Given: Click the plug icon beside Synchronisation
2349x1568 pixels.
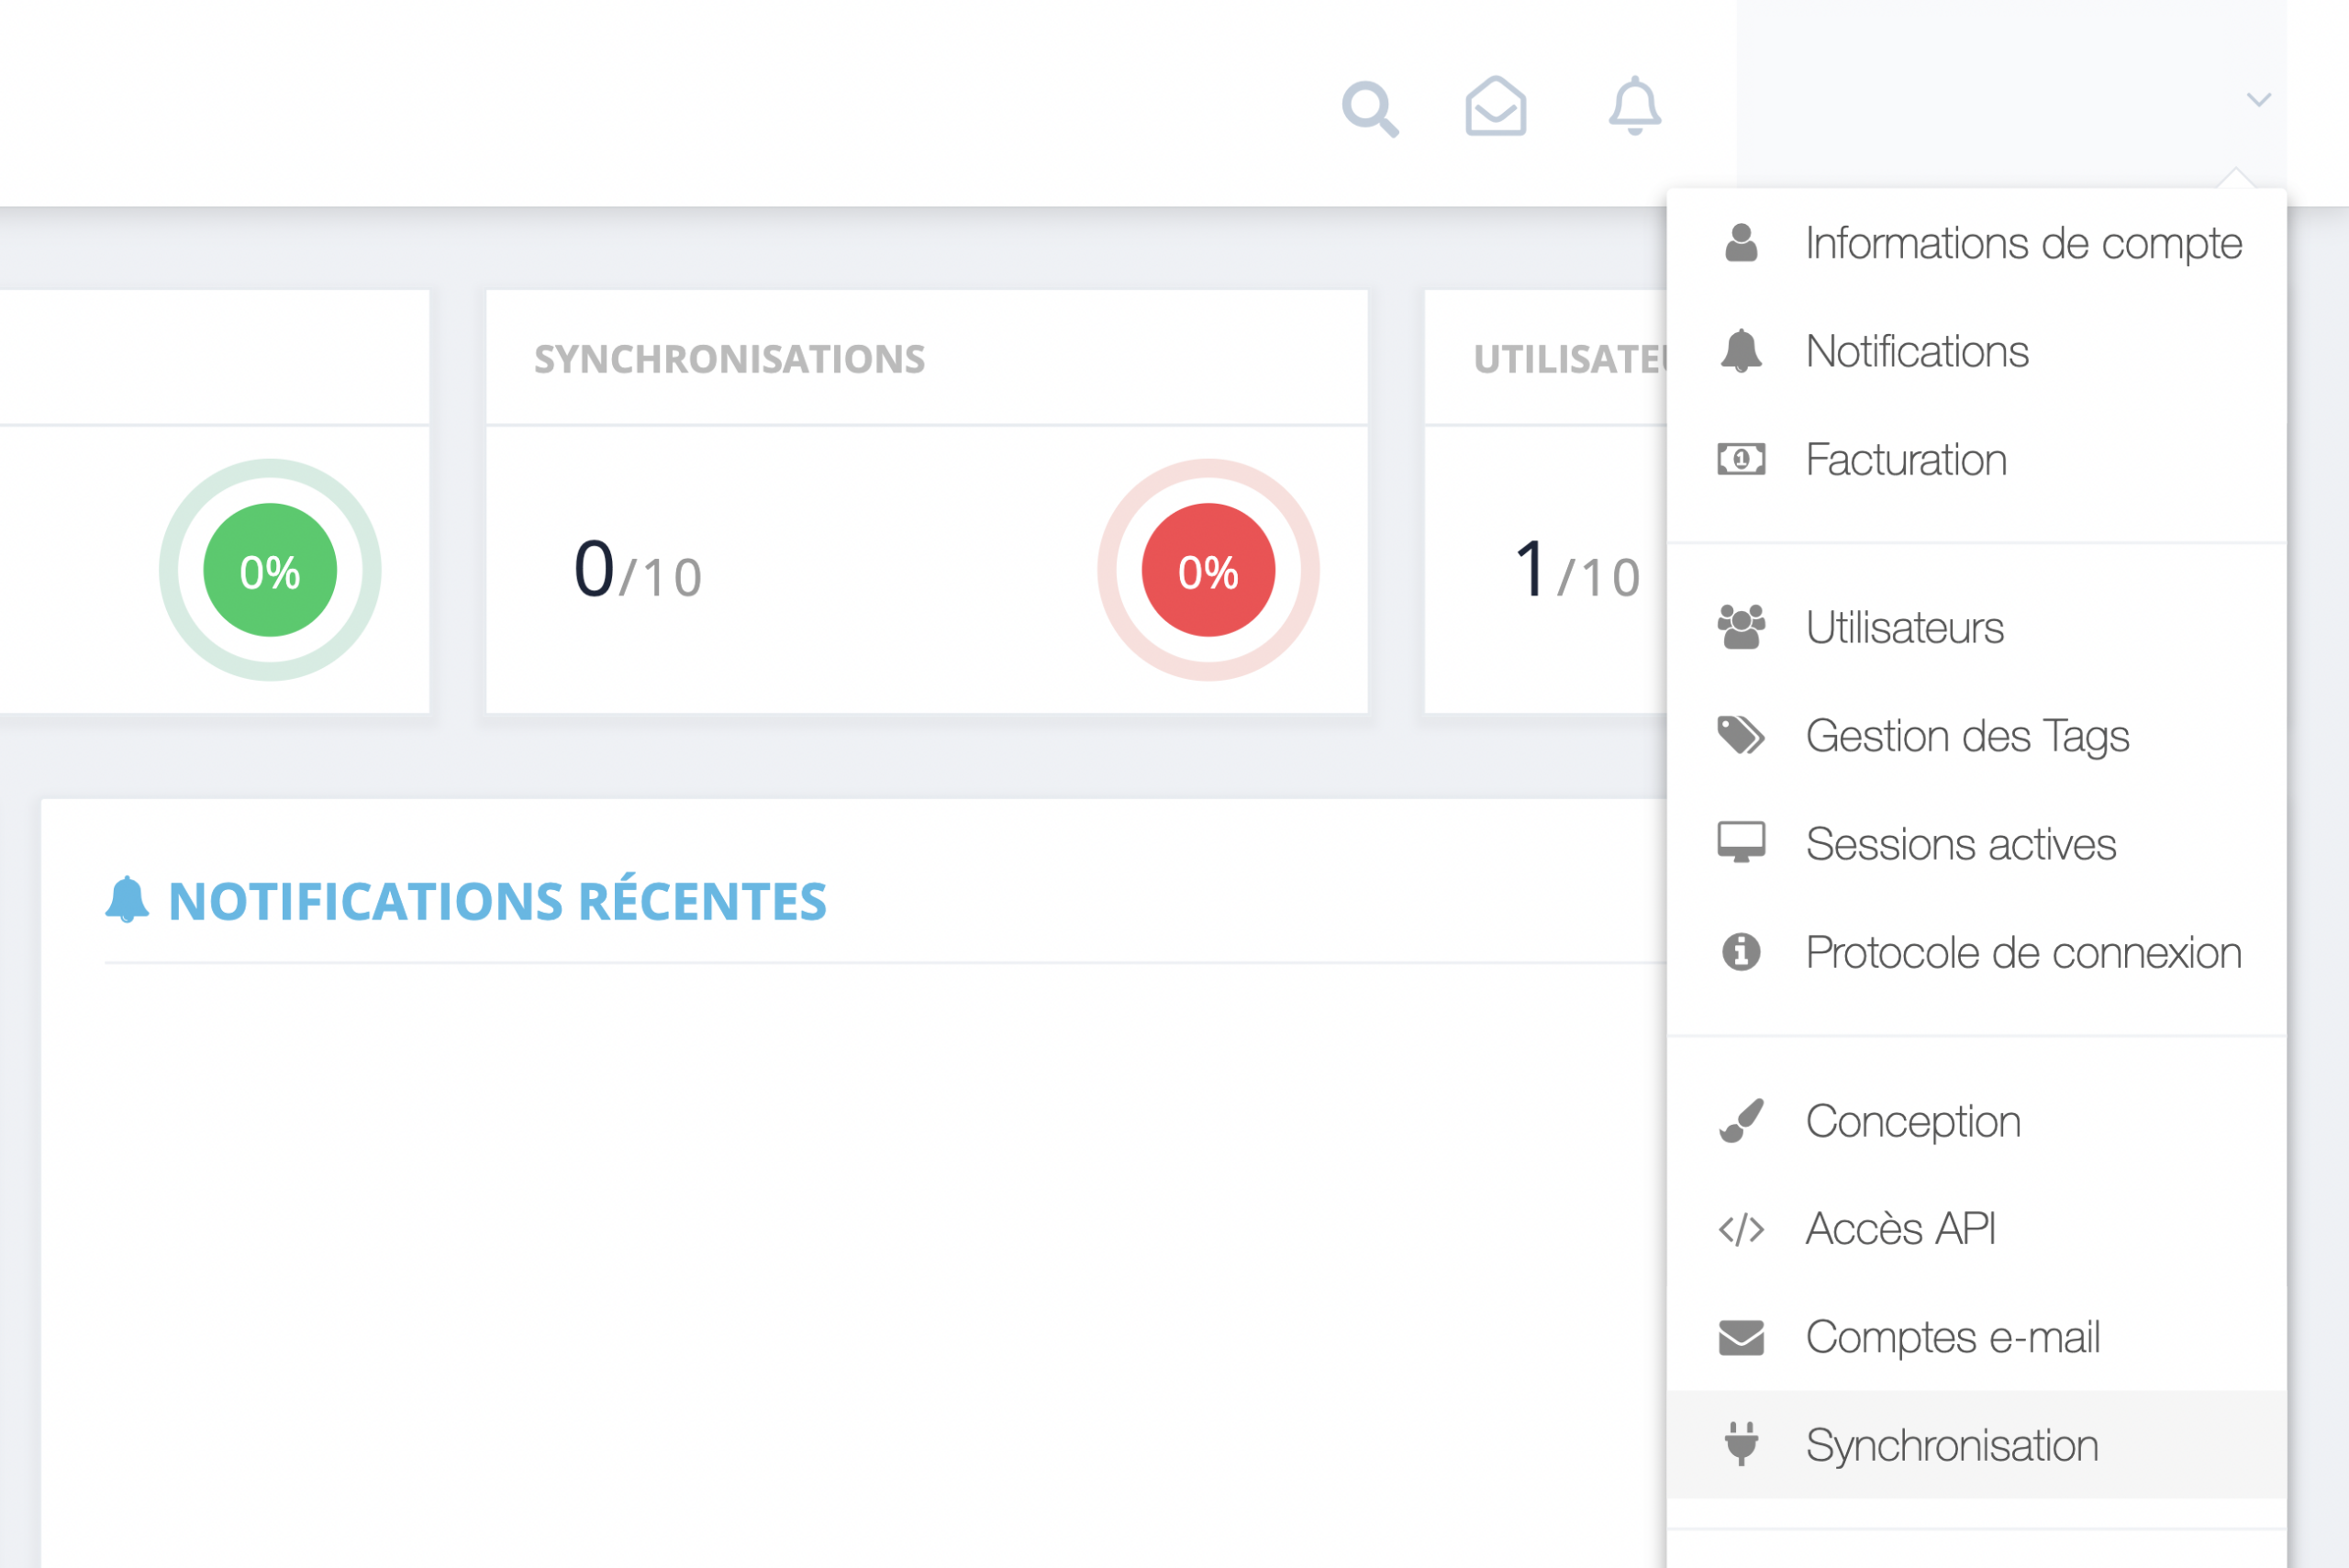Looking at the screenshot, I should coord(1741,1444).
